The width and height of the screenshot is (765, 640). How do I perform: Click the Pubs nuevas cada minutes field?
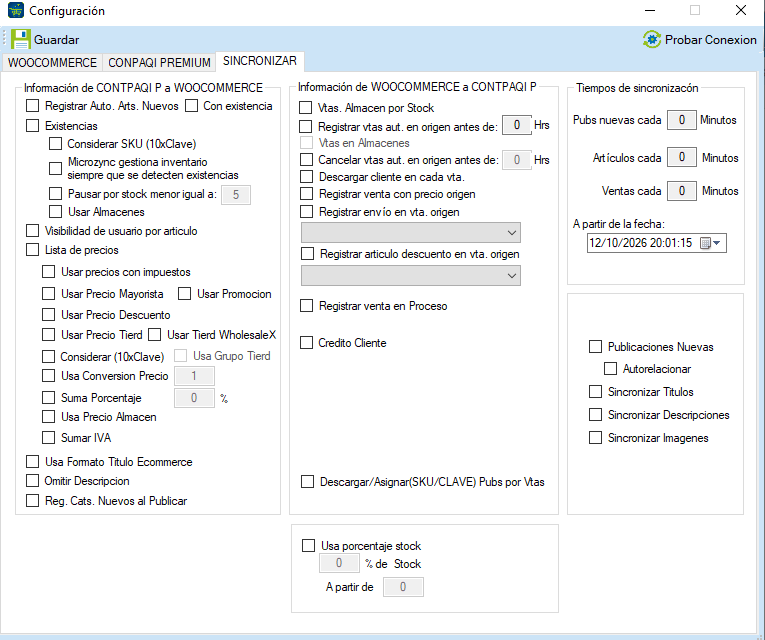tap(681, 120)
